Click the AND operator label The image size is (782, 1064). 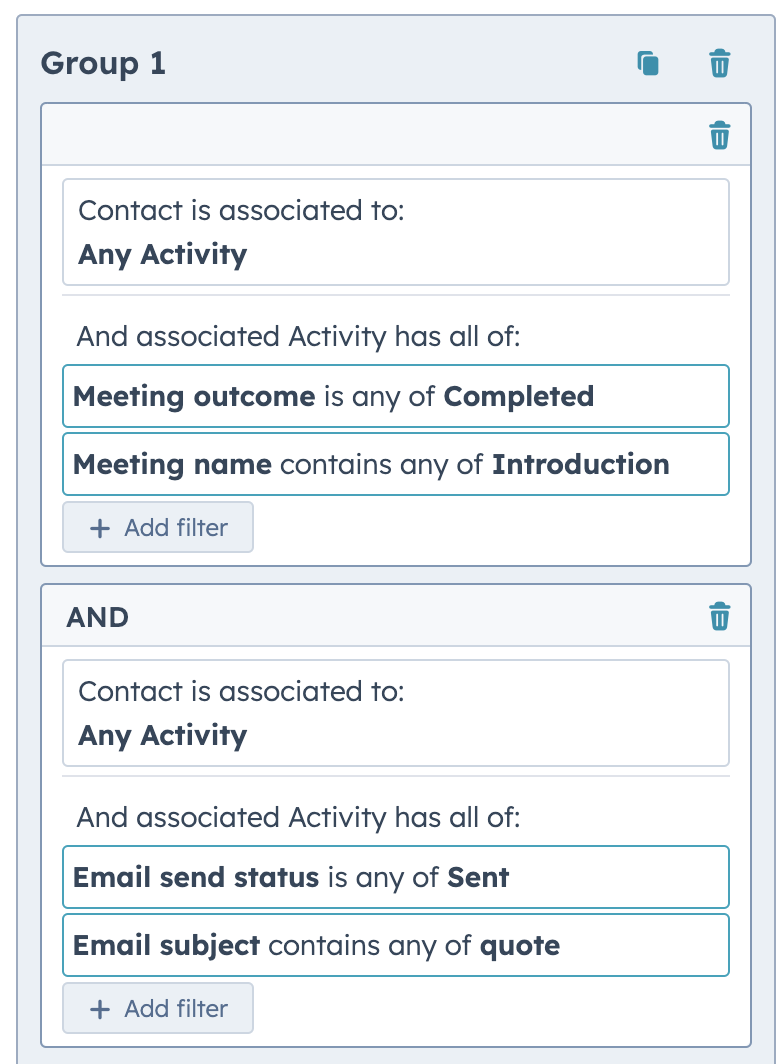97,617
